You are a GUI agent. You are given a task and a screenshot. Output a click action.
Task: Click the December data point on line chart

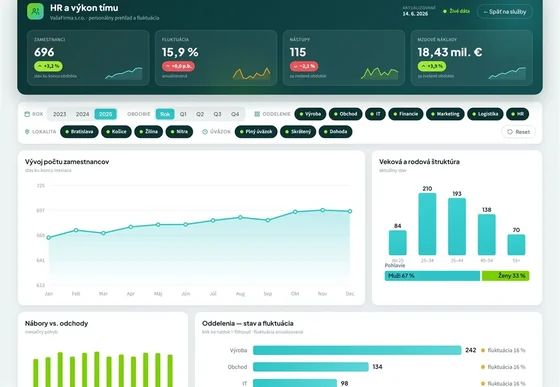click(x=350, y=211)
